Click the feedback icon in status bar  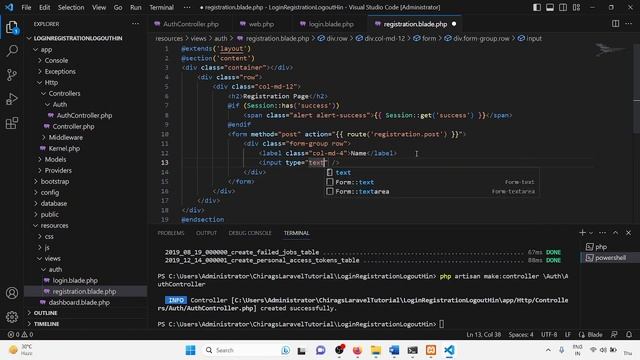click(614, 334)
